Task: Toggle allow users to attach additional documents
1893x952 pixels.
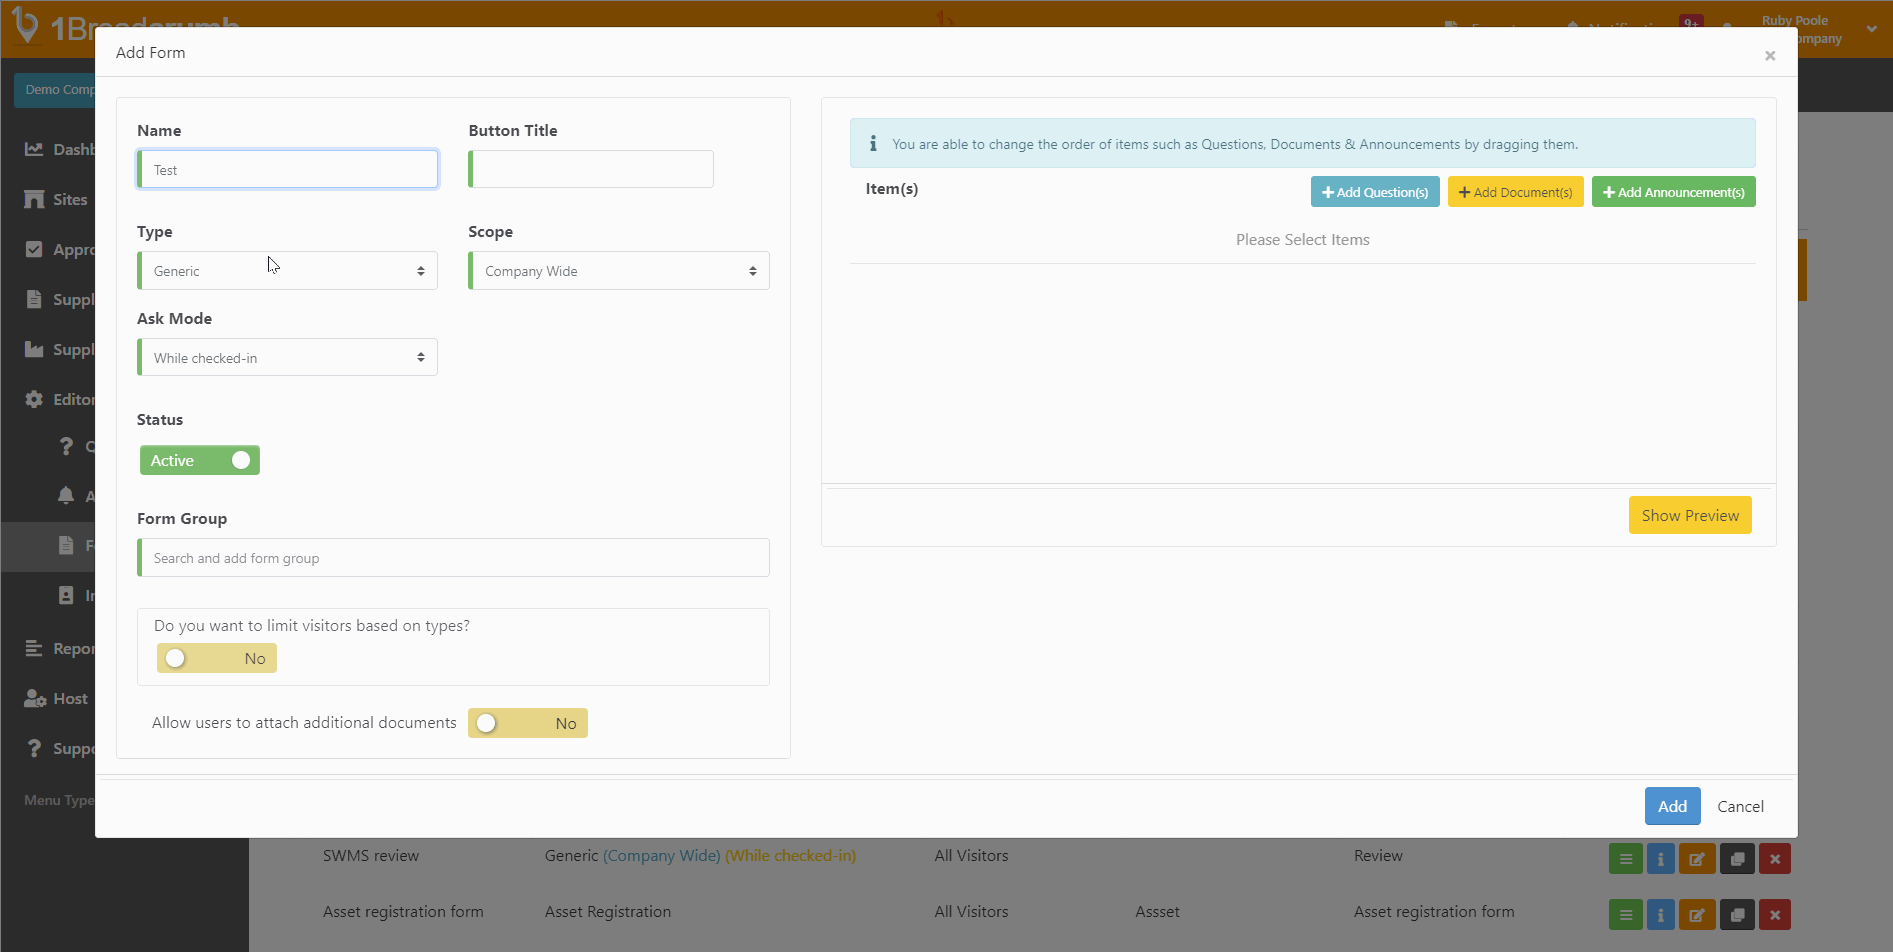Action: tap(527, 723)
